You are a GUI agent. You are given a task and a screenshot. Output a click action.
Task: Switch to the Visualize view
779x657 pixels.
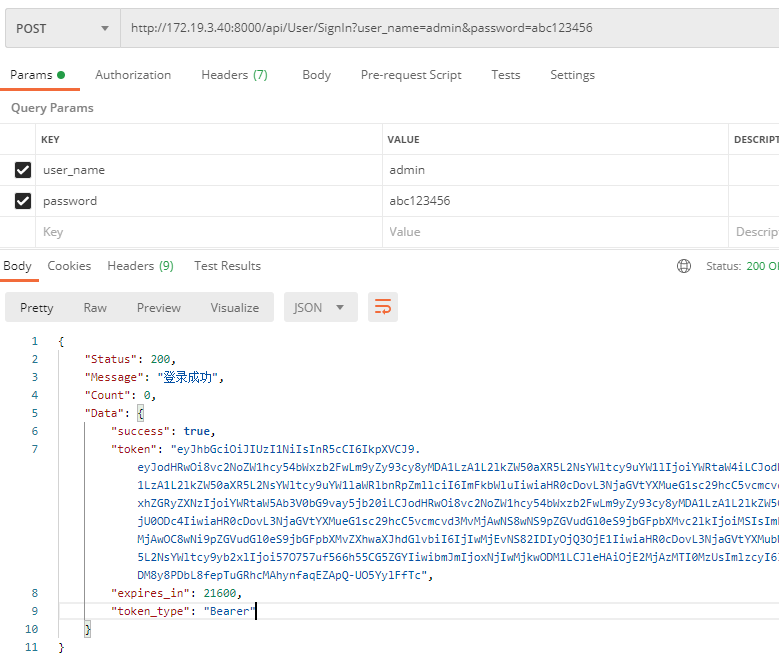(235, 308)
